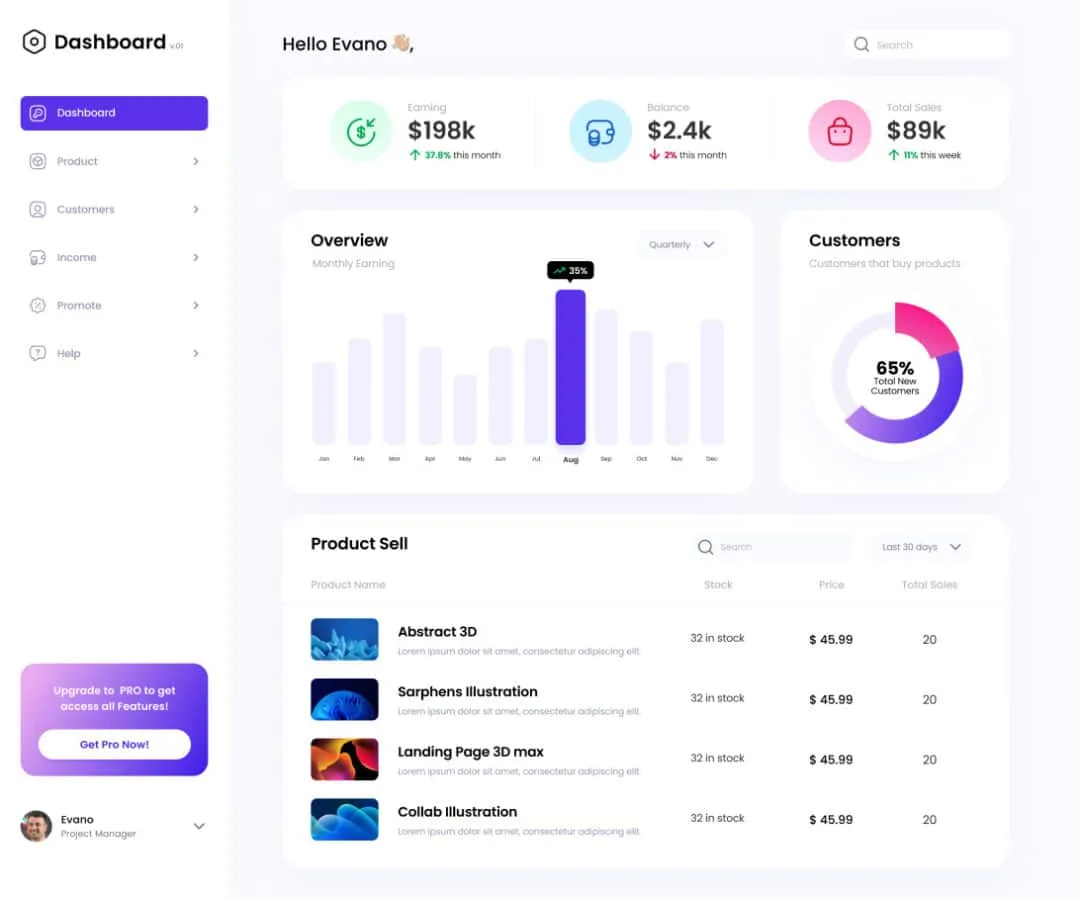The width and height of the screenshot is (1080, 899).
Task: Click the Income sidebar icon
Action: pos(36,257)
